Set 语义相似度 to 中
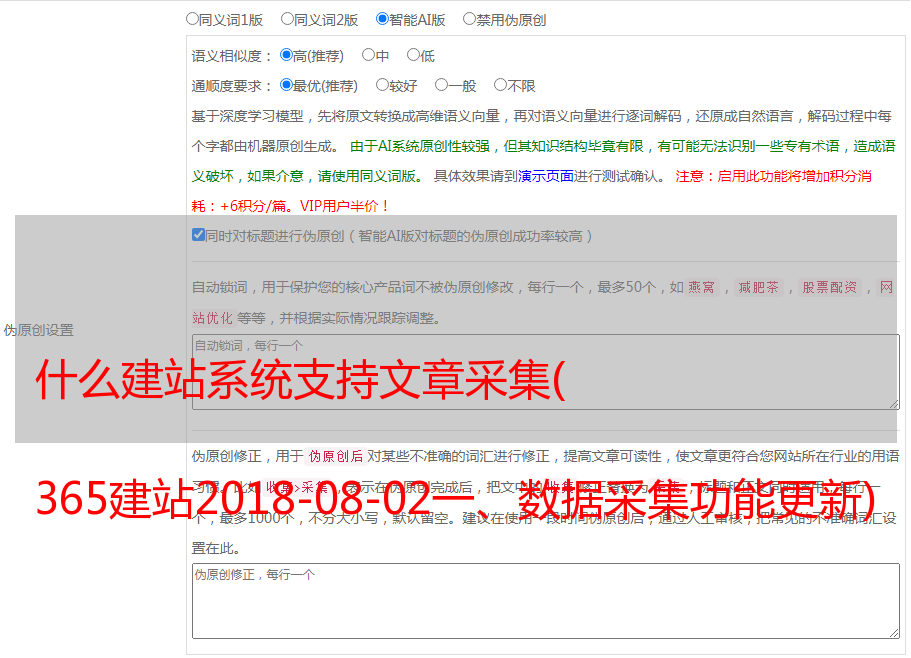 click(x=368, y=55)
